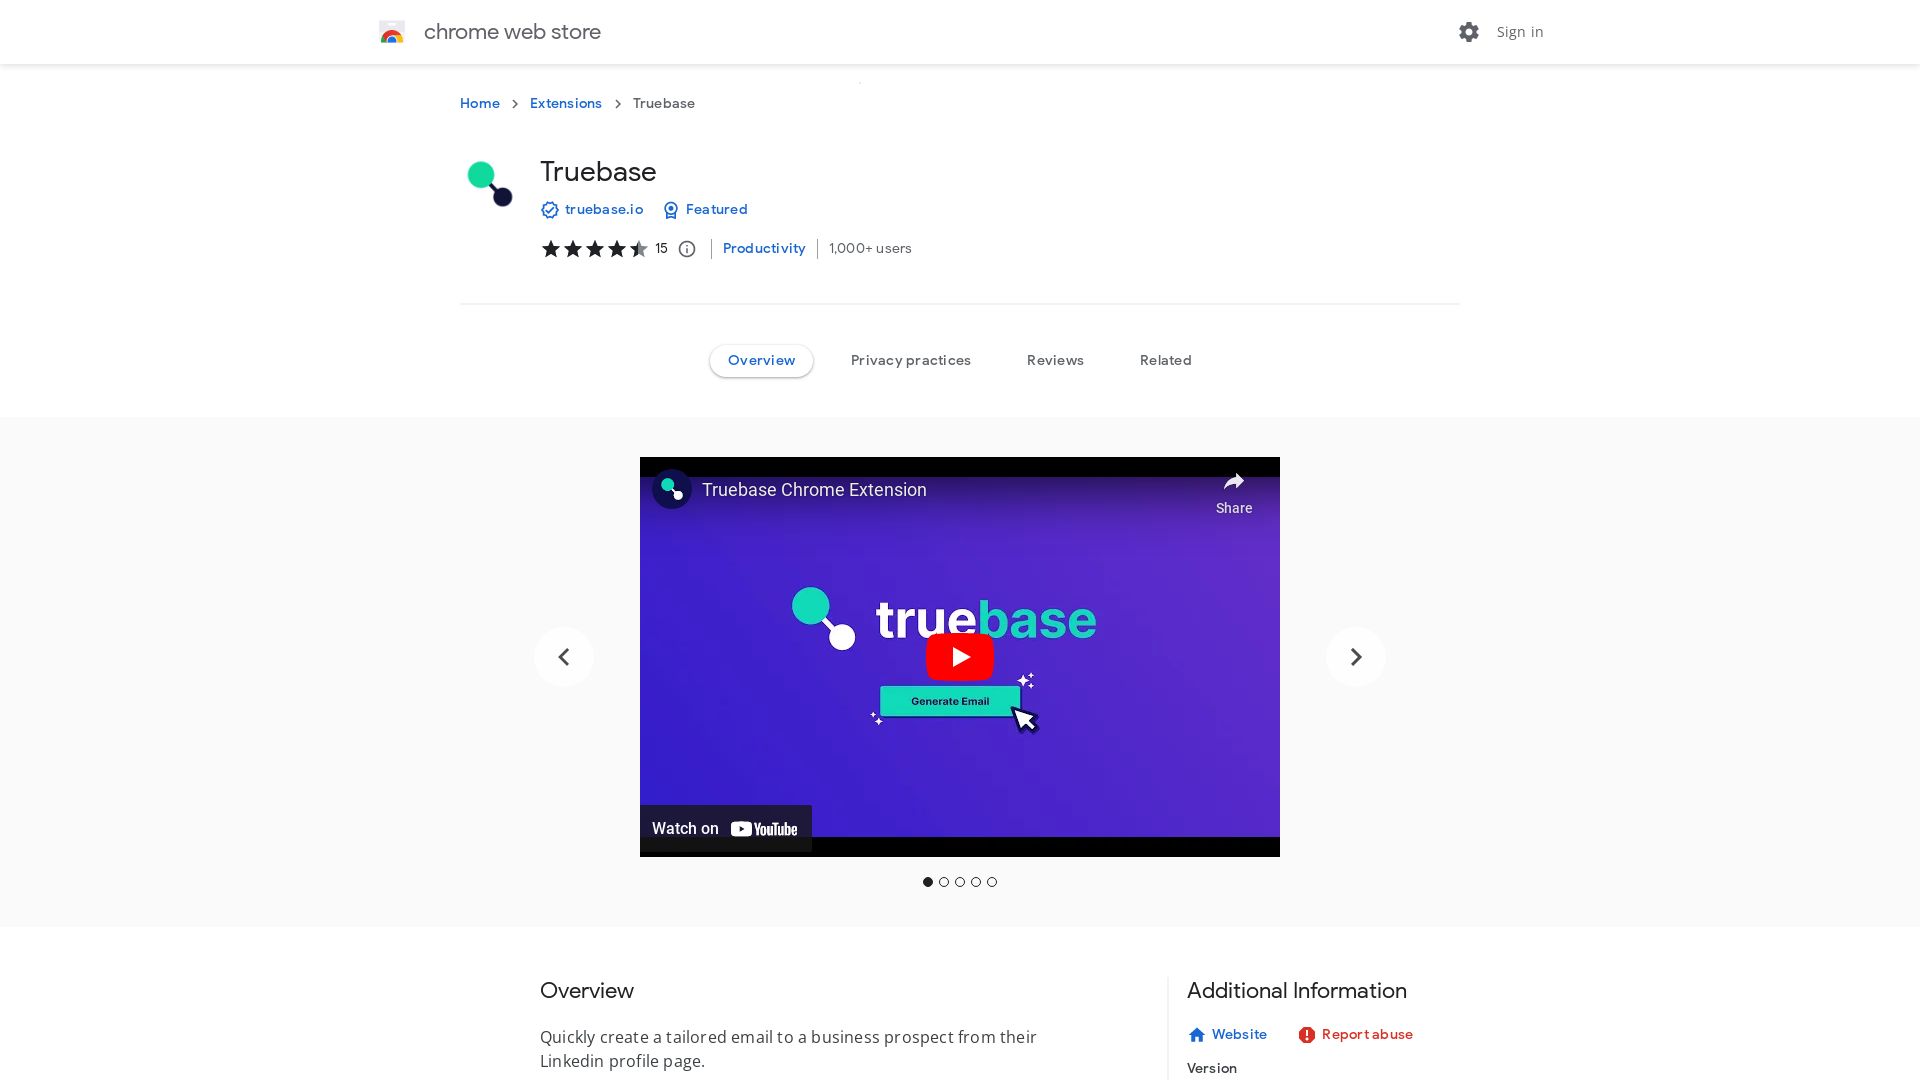Select the fourth carousel dot
Viewport: 1920px width, 1080px height.
coord(976,882)
